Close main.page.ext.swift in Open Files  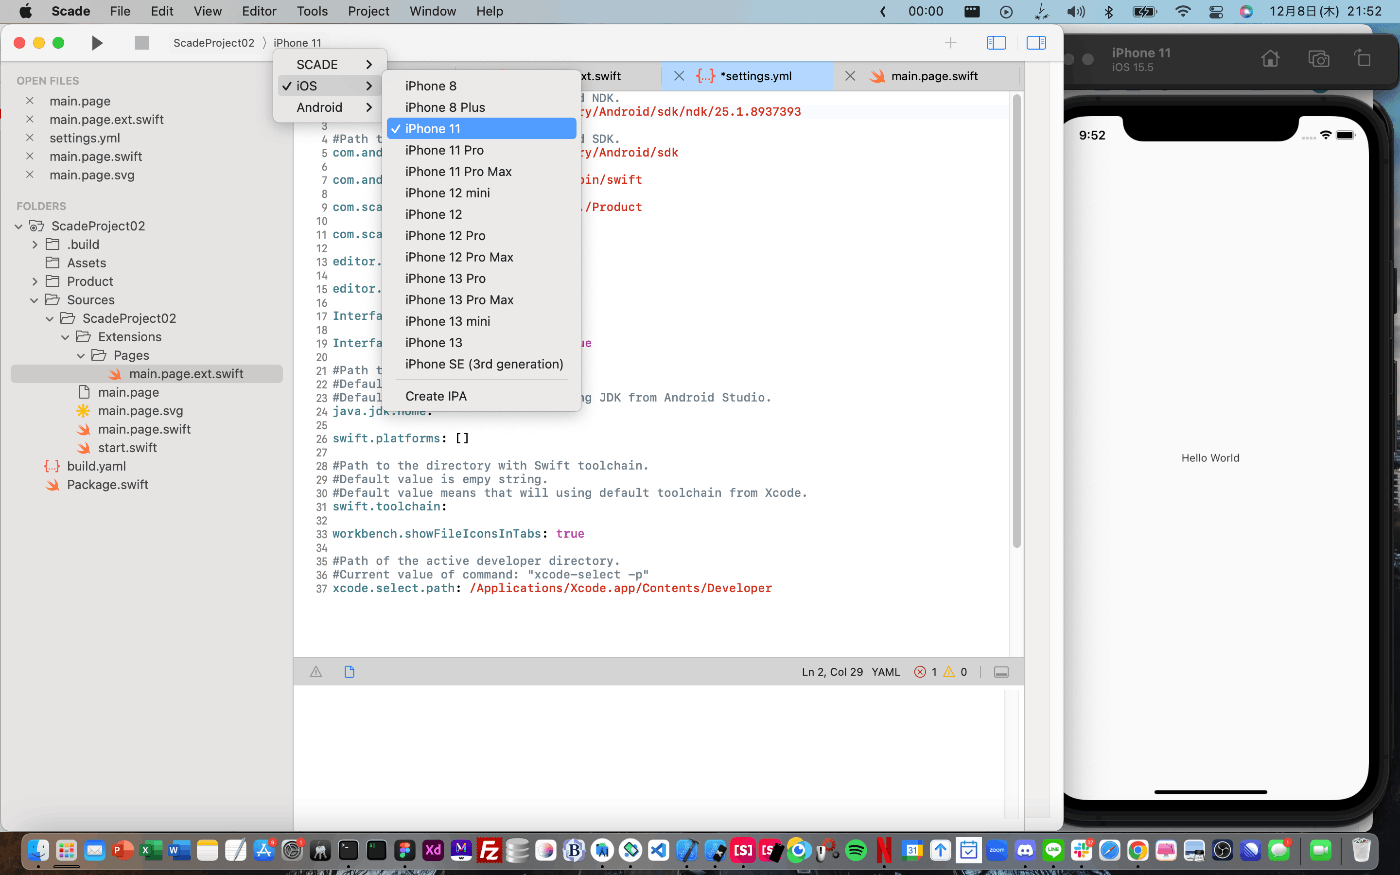coord(29,119)
